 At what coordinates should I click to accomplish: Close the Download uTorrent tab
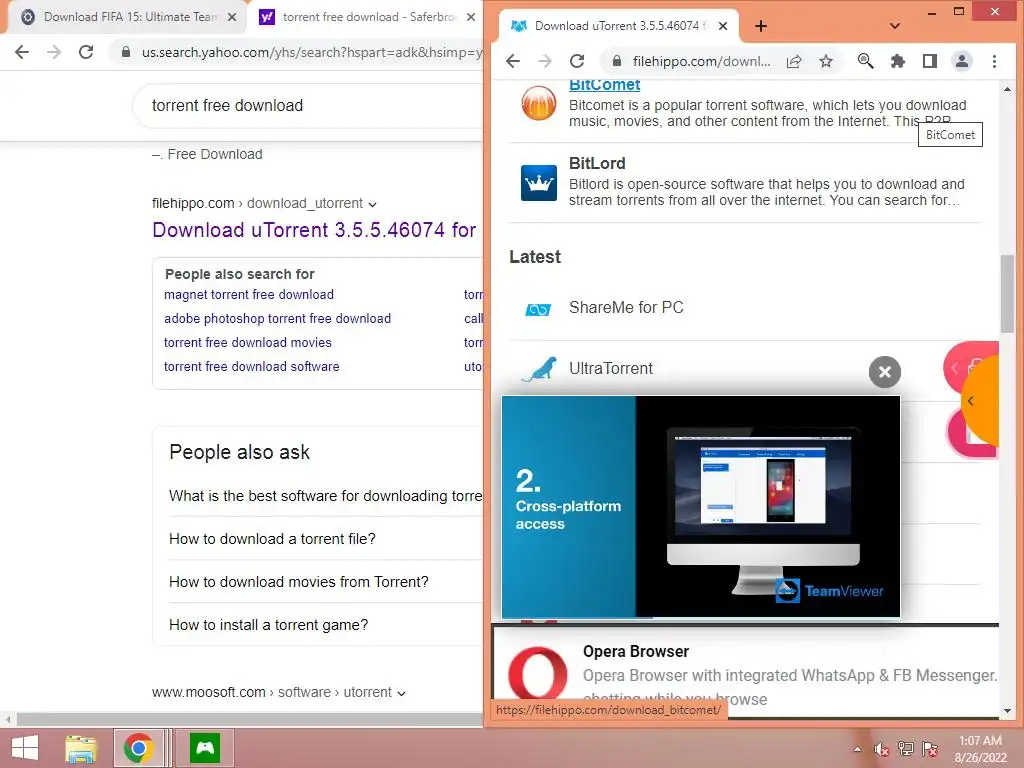tap(723, 26)
